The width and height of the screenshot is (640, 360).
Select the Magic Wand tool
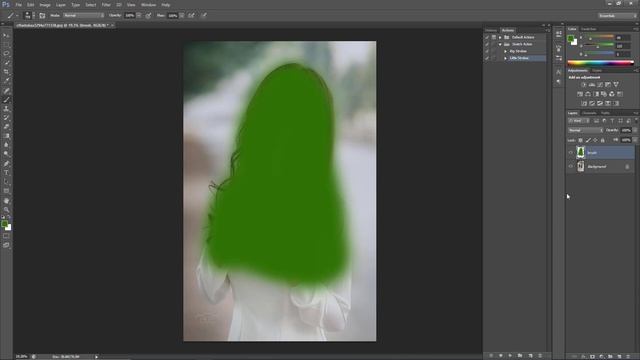point(6,62)
